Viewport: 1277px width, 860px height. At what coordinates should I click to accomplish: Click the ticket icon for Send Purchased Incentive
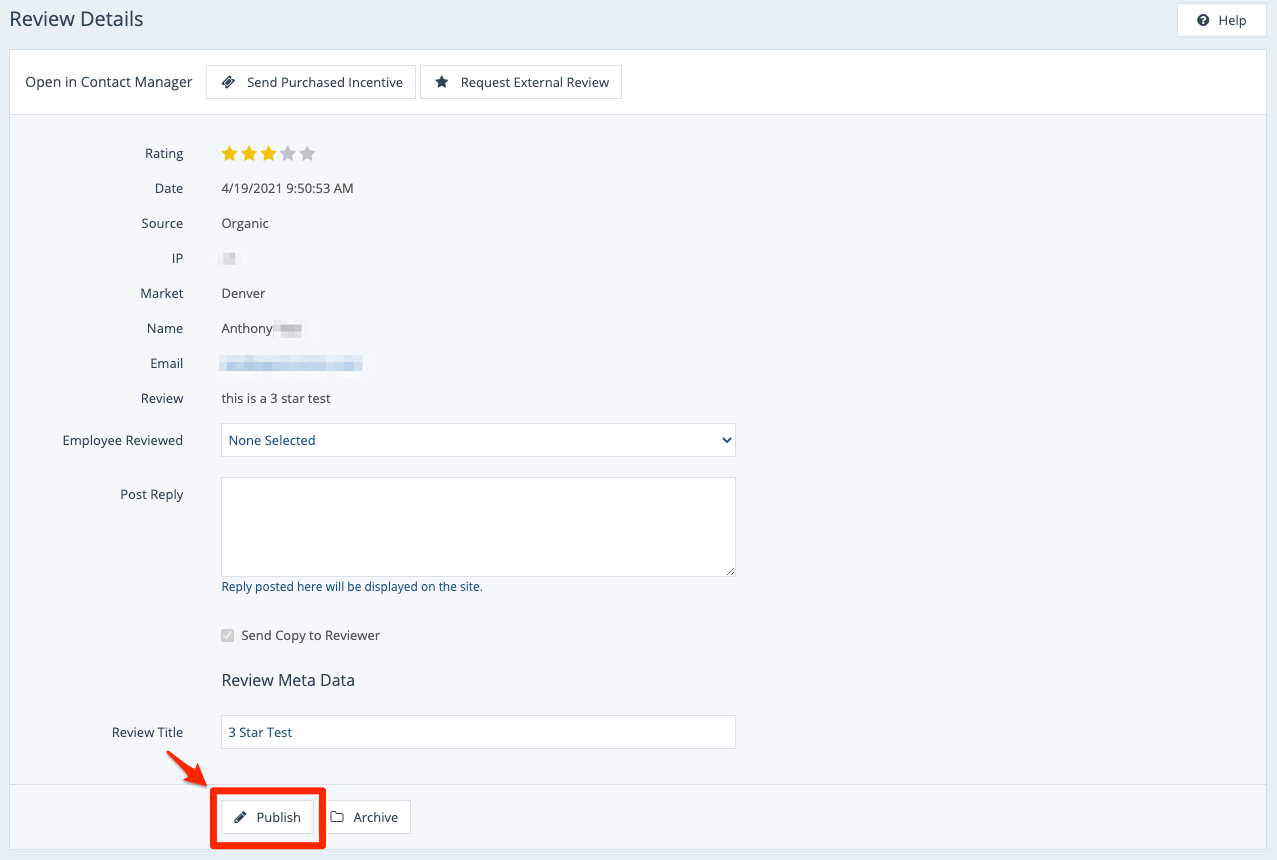tap(229, 82)
